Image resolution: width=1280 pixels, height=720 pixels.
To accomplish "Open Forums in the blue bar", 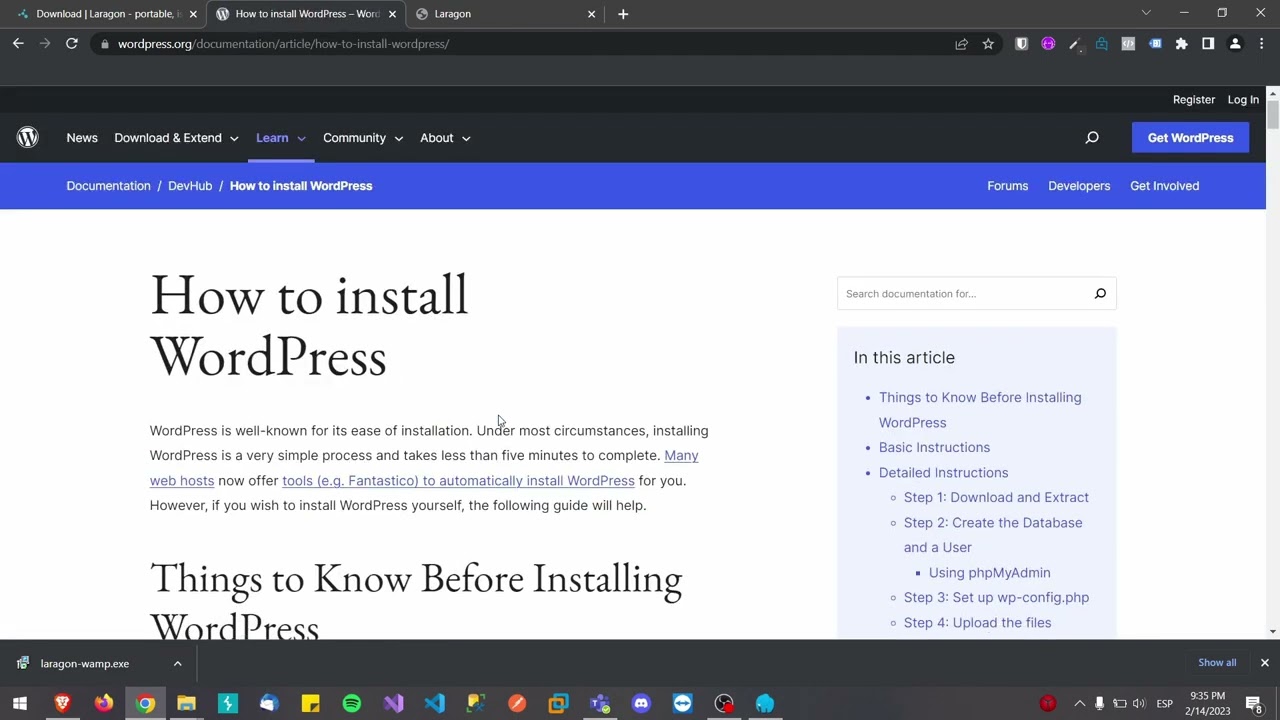I will 1007,186.
